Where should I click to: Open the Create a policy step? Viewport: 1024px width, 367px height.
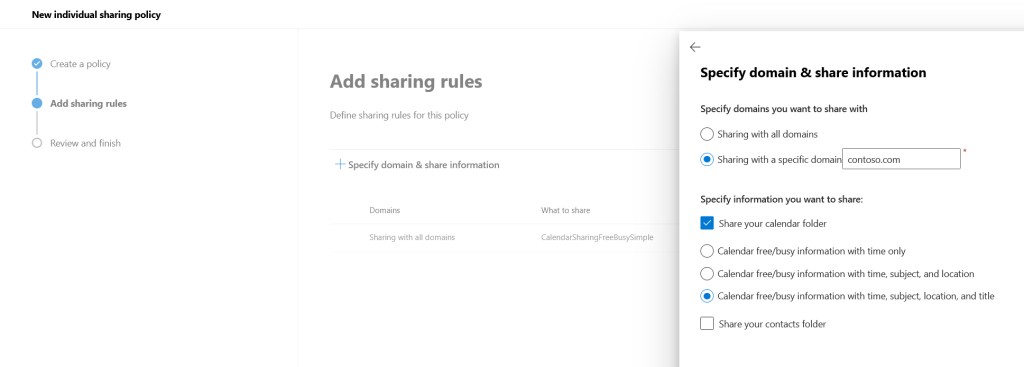tap(80, 64)
